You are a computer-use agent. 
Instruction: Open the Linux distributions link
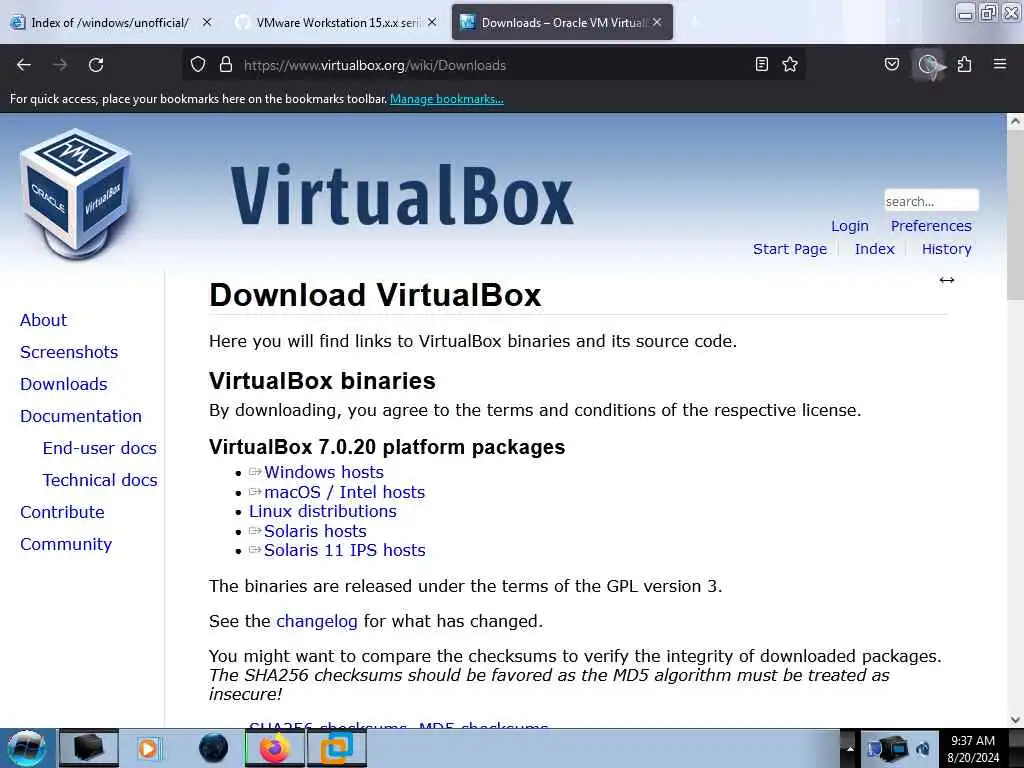[x=323, y=511]
